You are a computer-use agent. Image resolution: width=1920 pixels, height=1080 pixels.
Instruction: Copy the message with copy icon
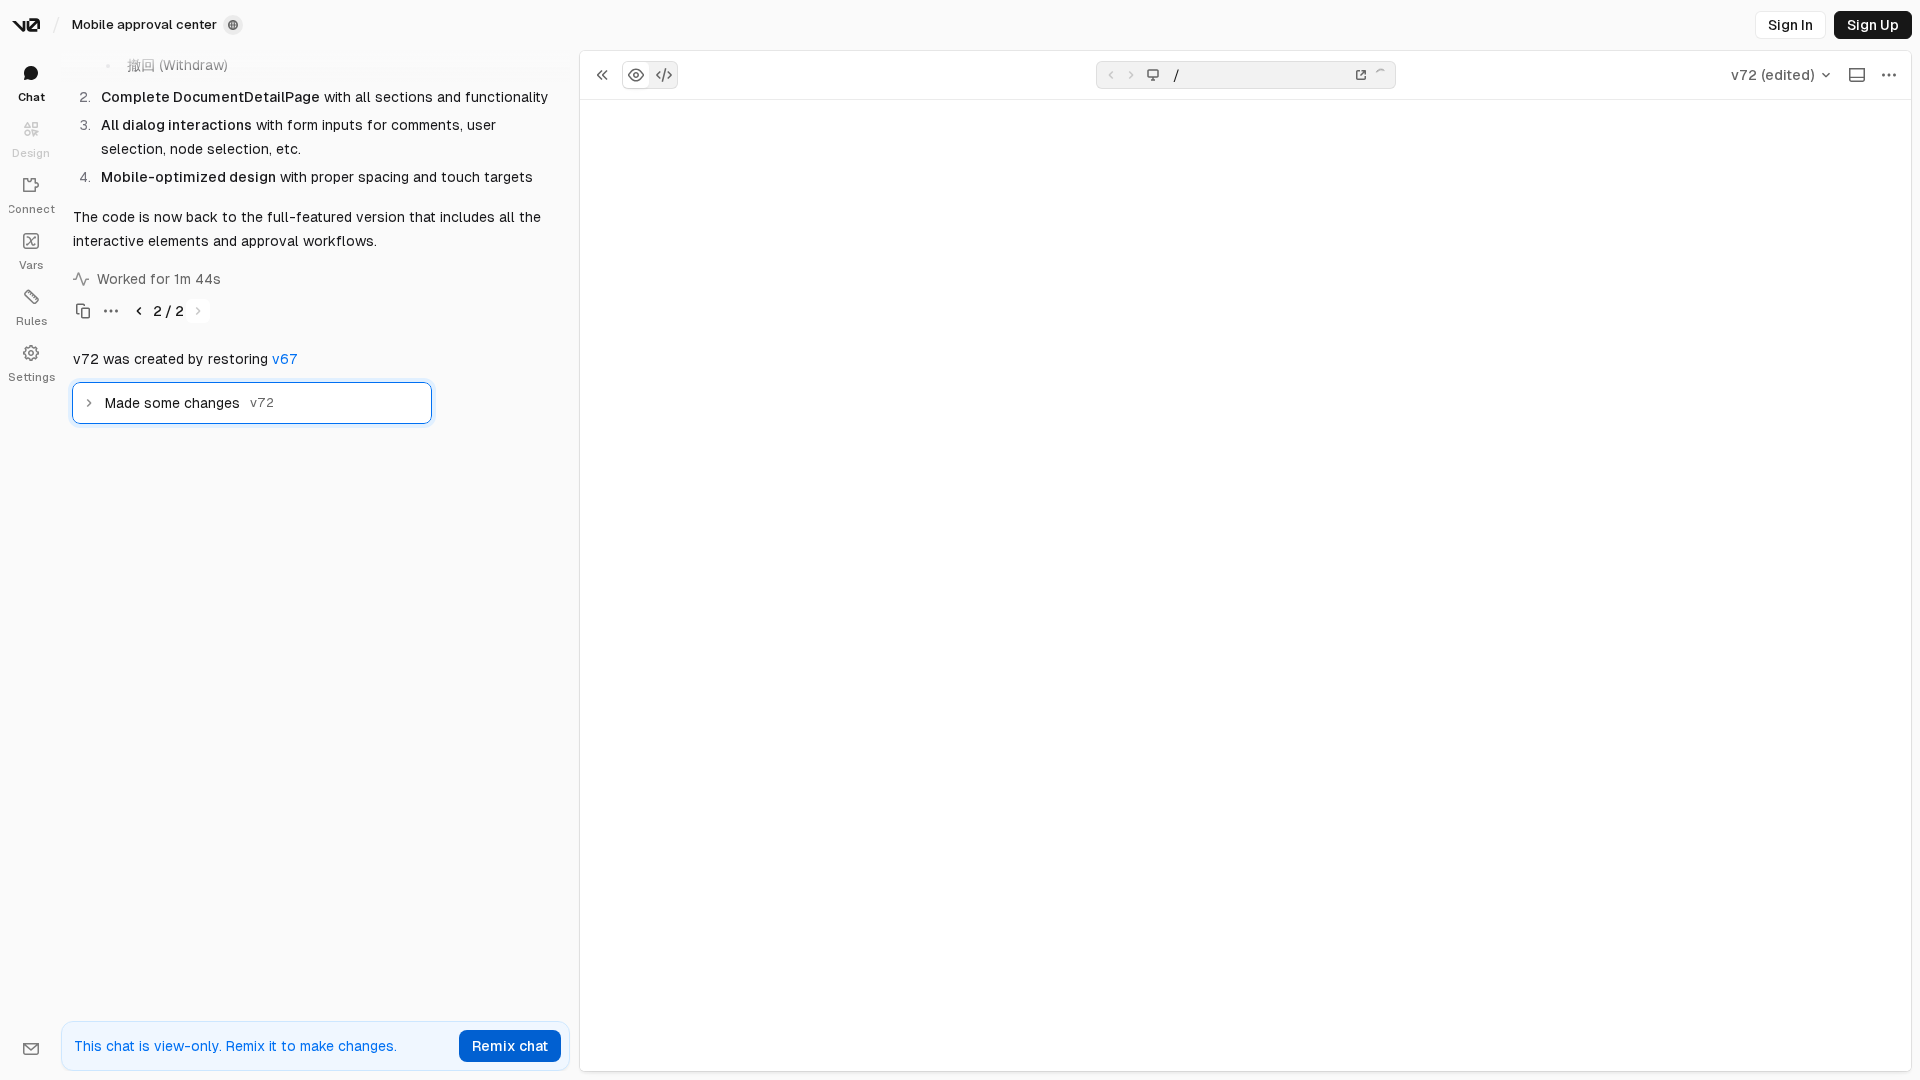(x=83, y=311)
